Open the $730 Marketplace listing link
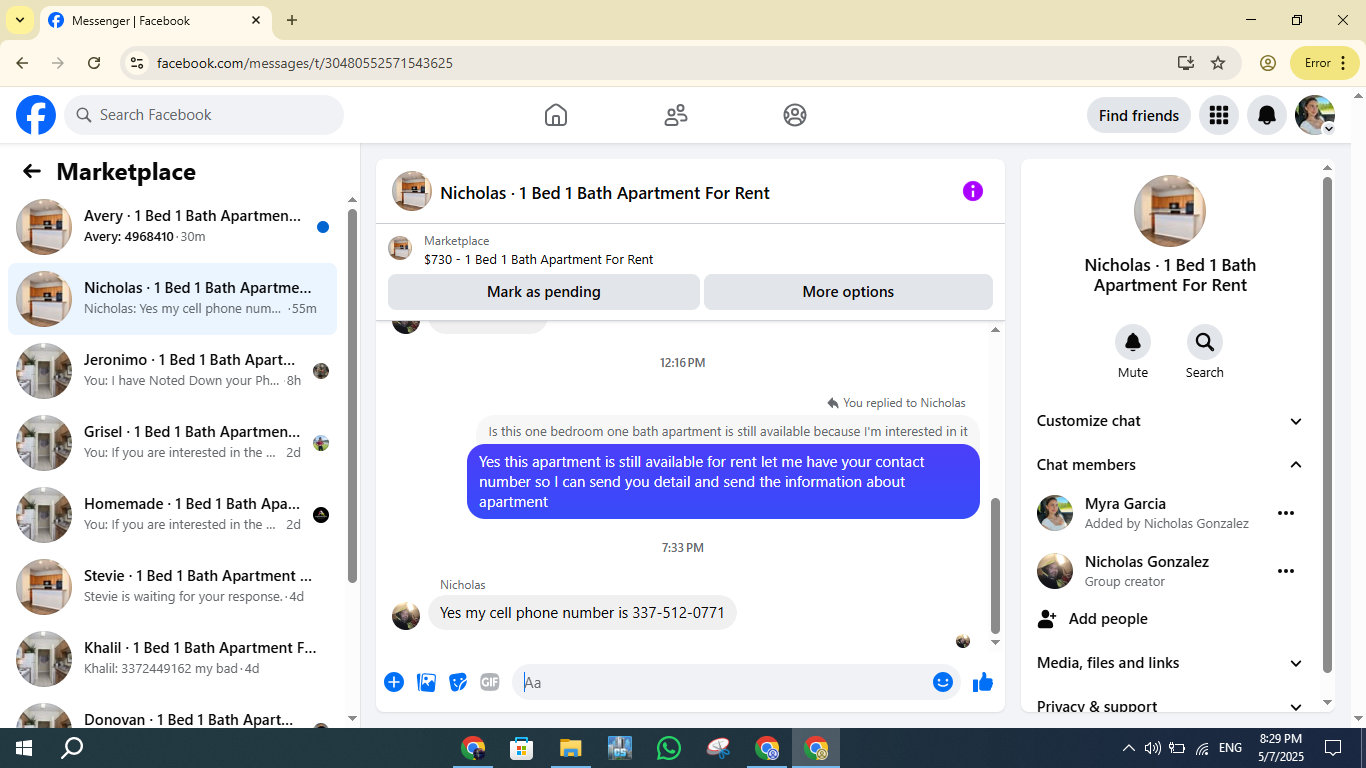Viewport: 1366px width, 768px height. [x=538, y=259]
